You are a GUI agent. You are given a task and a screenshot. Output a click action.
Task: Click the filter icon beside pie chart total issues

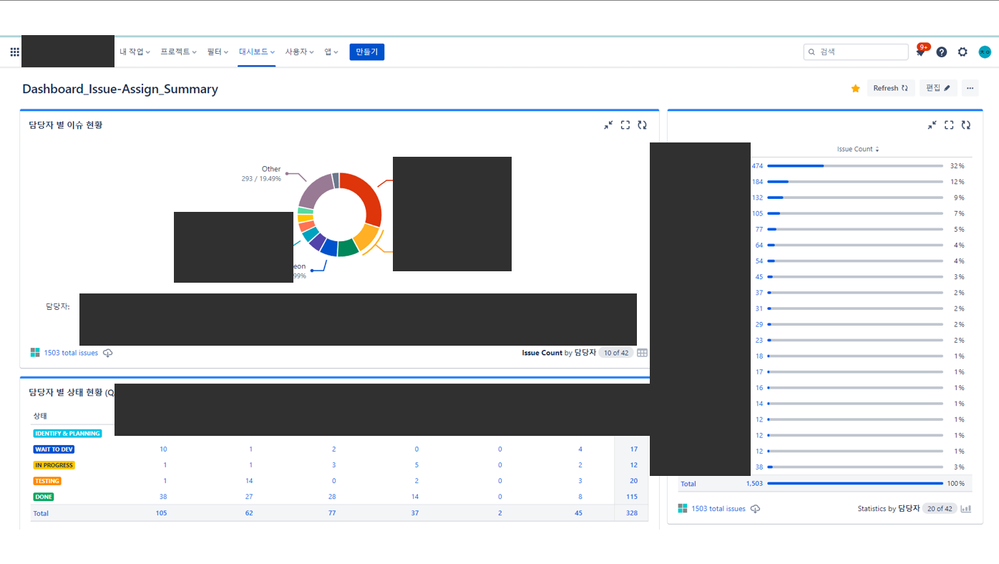[35, 352]
